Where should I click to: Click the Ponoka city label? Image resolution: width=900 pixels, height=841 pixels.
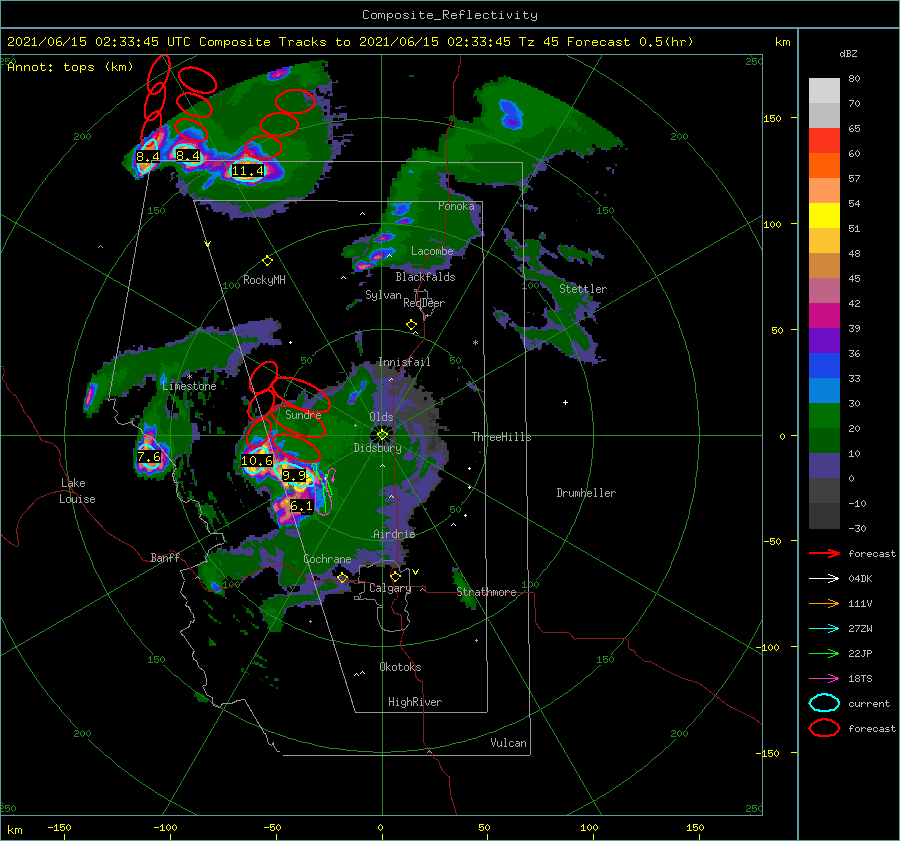pos(456,206)
